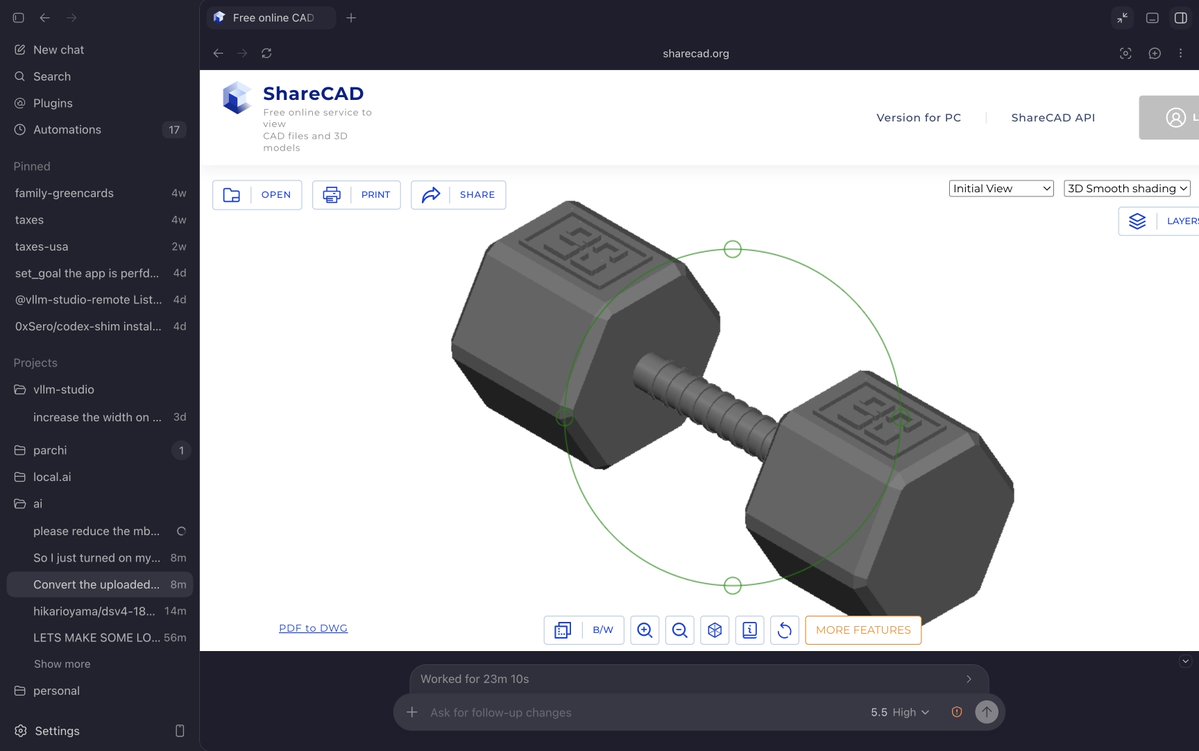Open the LETS MAKE SOME LO chat

[99, 637]
